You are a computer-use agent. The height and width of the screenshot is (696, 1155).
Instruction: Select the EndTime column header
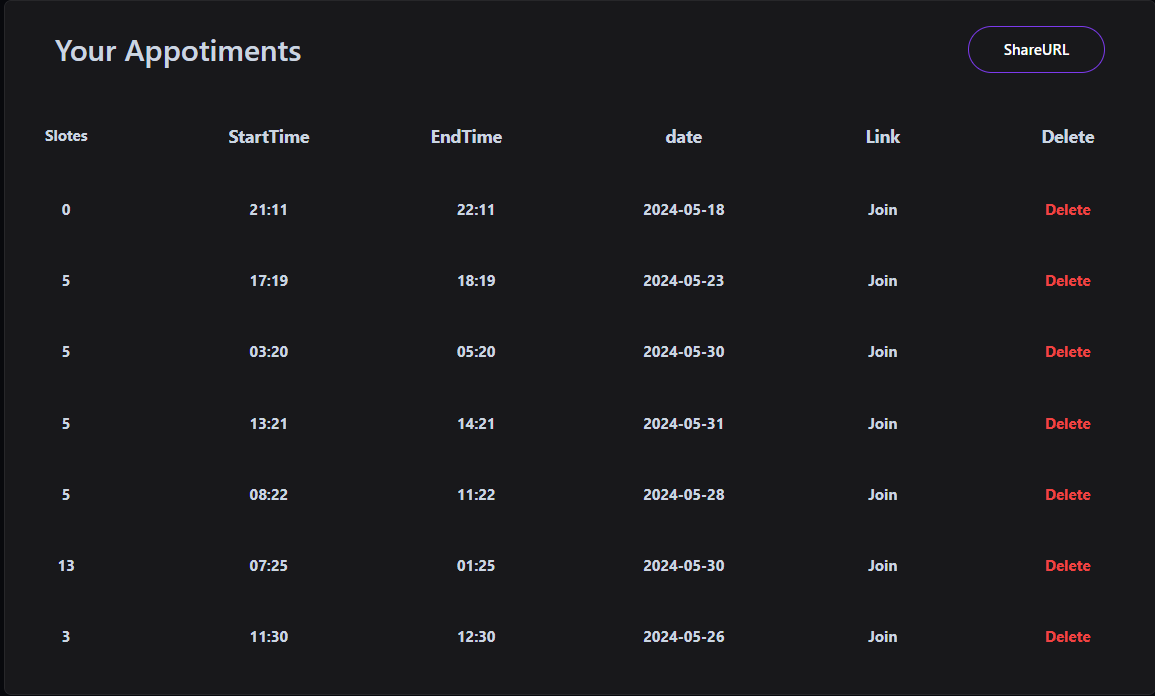466,137
